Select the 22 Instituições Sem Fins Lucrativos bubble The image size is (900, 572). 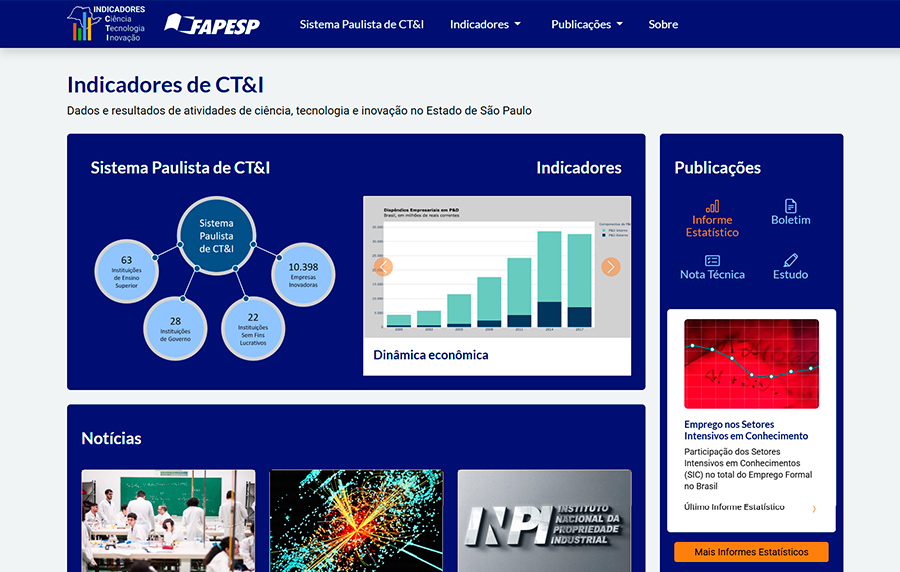(253, 329)
